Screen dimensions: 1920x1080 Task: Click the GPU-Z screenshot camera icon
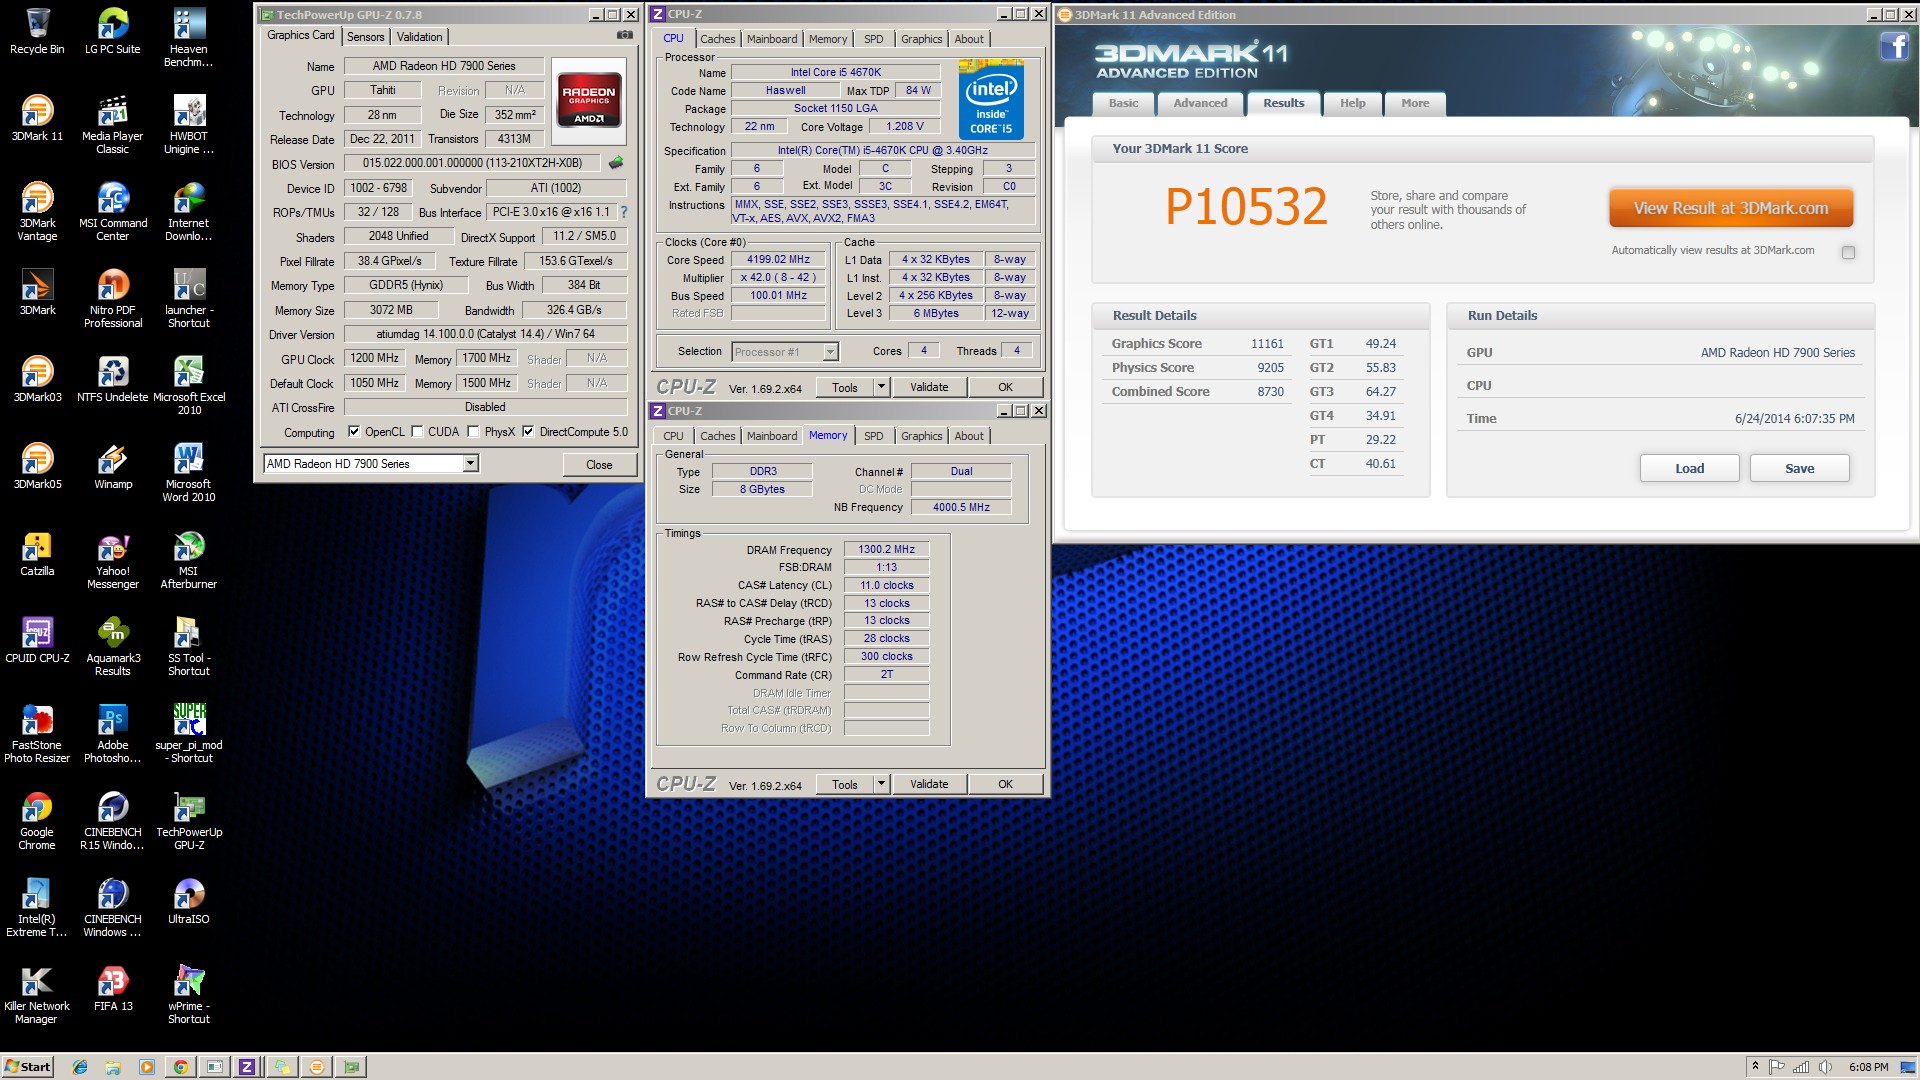tap(625, 35)
